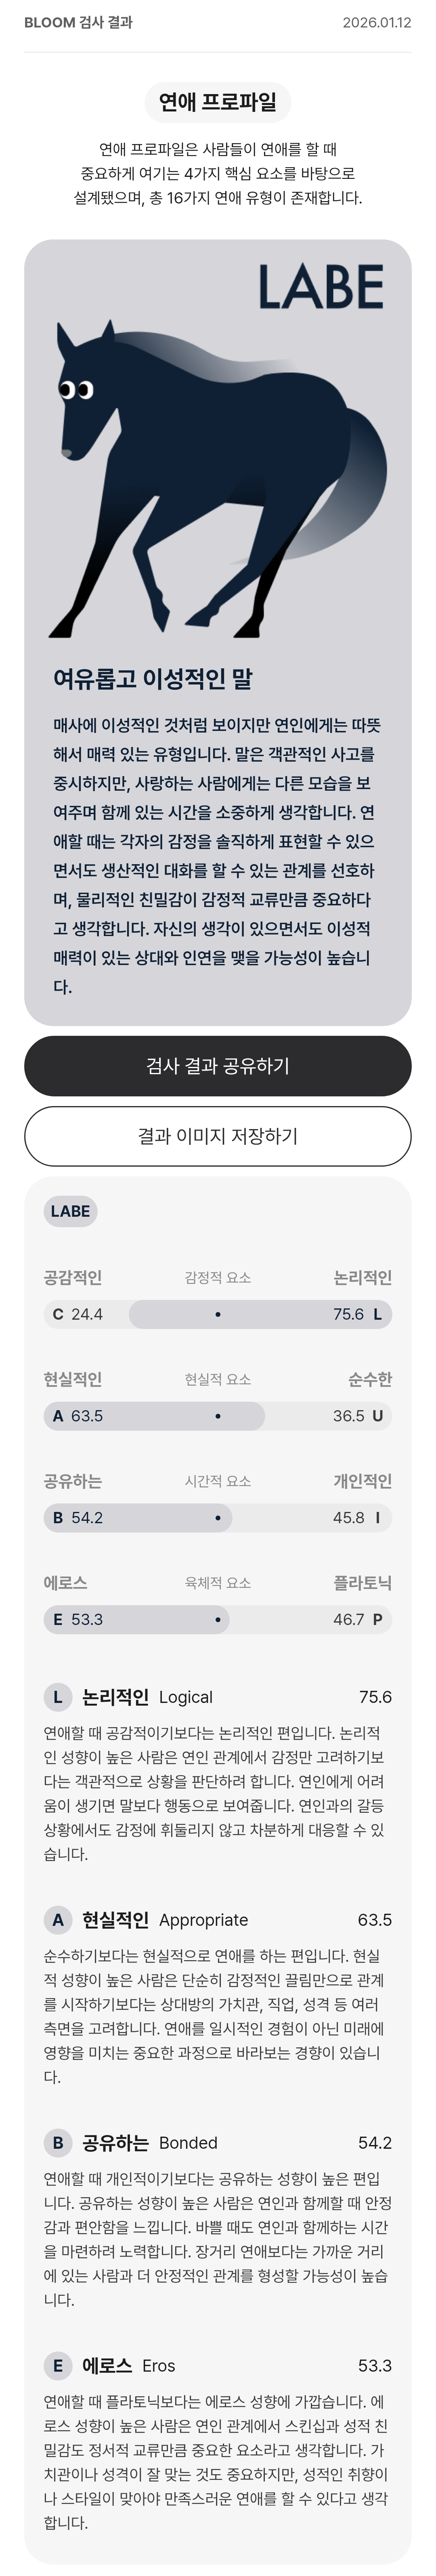Image resolution: width=436 pixels, height=2576 pixels.
Task: Click the center dot of the 시간적 요소 bar
Action: [x=218, y=1518]
